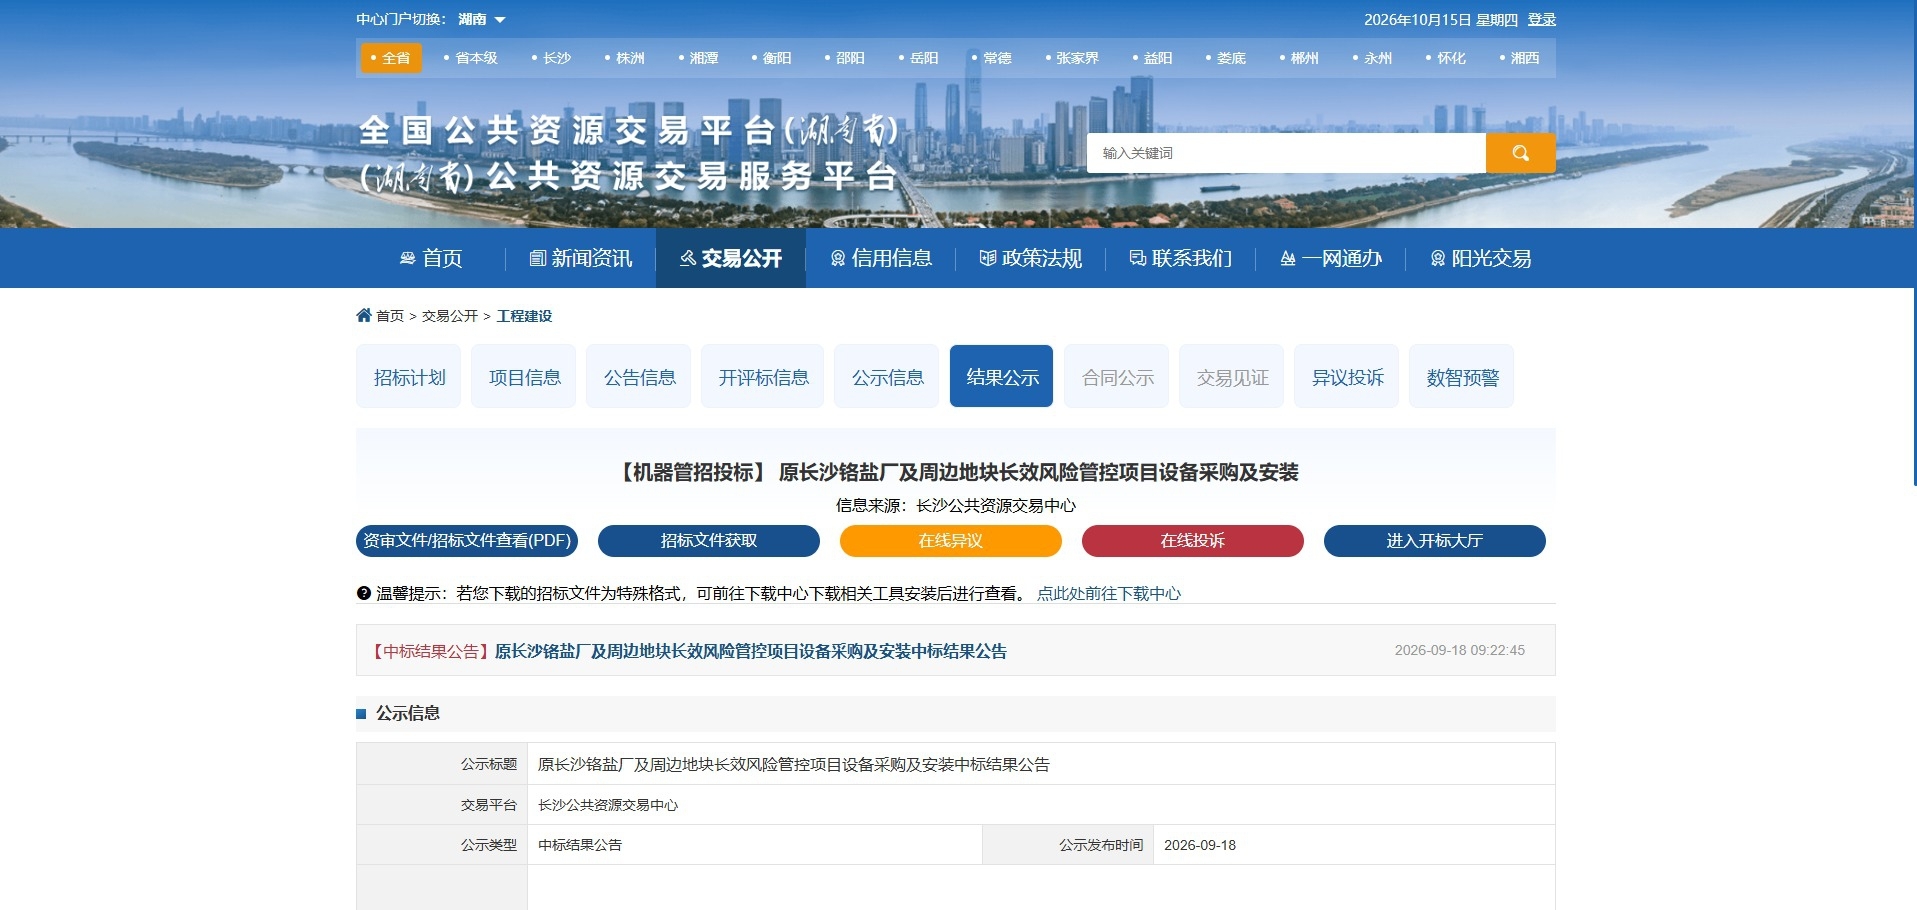1917x910 pixels.
Task: Open the 政策法规 main menu item
Action: pyautogui.click(x=1031, y=258)
